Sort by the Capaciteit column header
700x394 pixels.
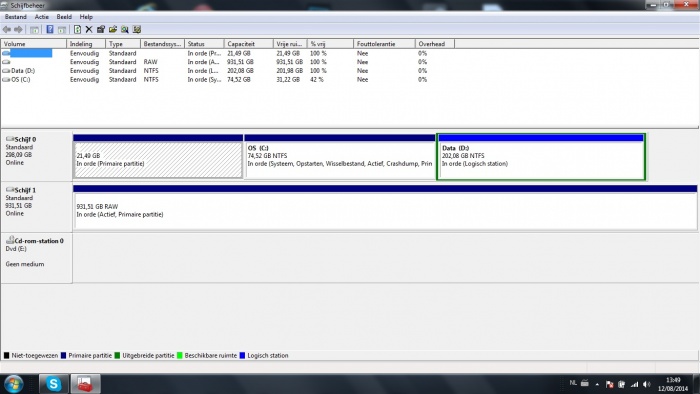coord(249,44)
